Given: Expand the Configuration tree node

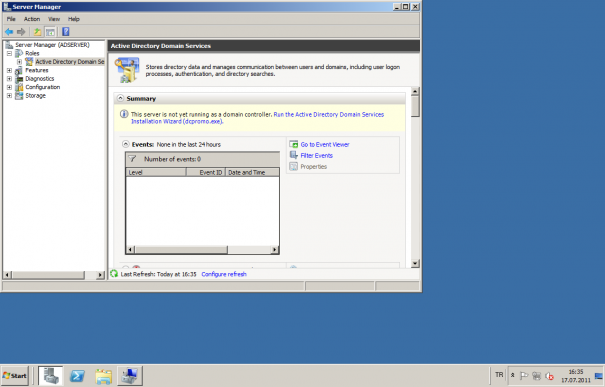Looking at the screenshot, I should (x=9, y=87).
